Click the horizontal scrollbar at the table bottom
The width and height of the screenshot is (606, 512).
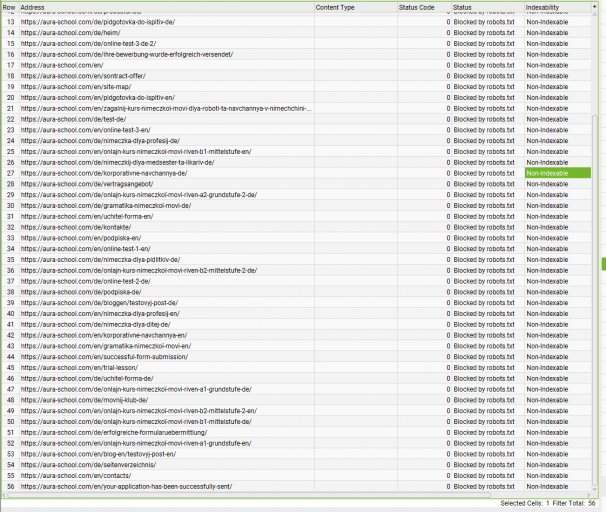coord(249,495)
